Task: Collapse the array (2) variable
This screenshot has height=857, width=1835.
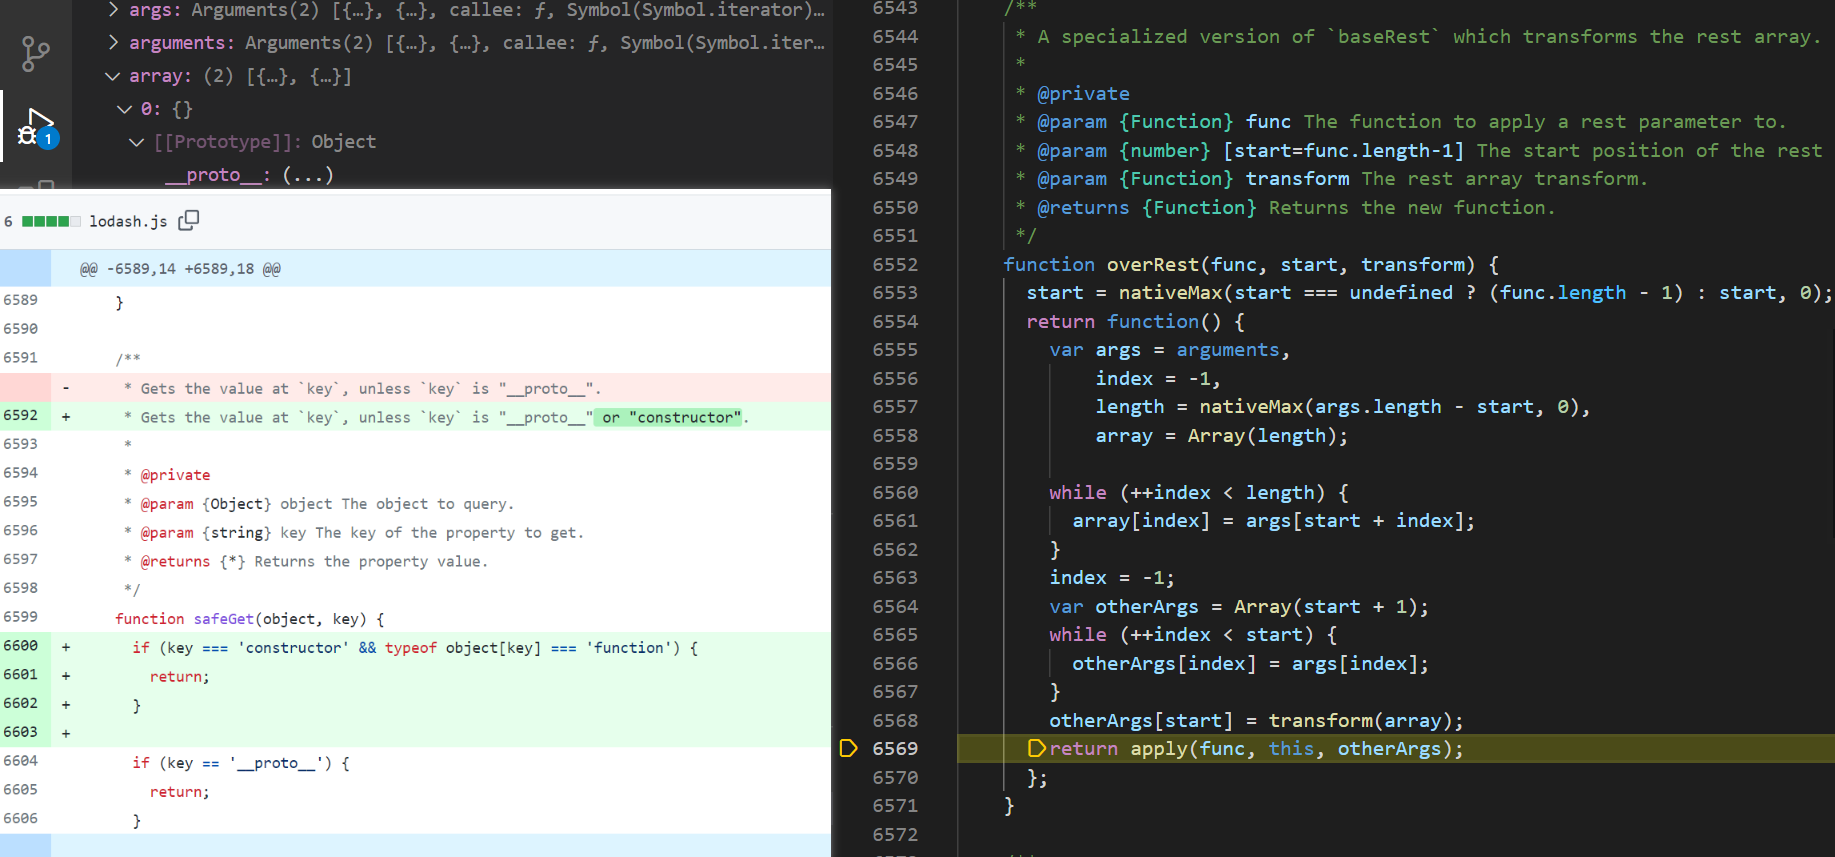Action: pyautogui.click(x=113, y=76)
